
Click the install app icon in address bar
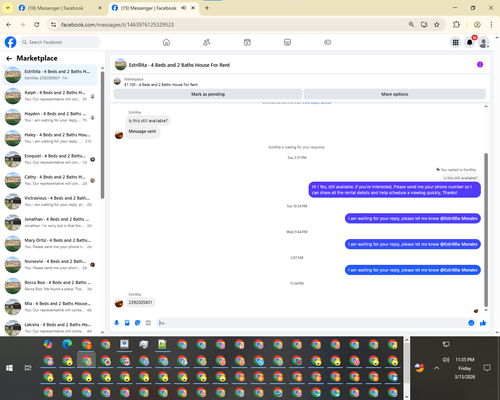[x=424, y=25]
